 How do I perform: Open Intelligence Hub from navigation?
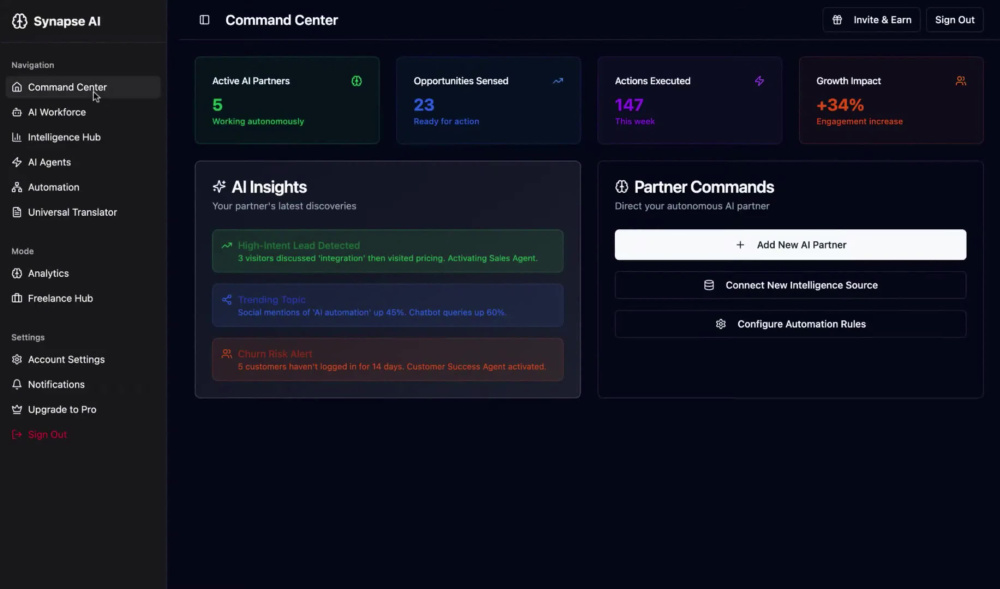click(83, 137)
